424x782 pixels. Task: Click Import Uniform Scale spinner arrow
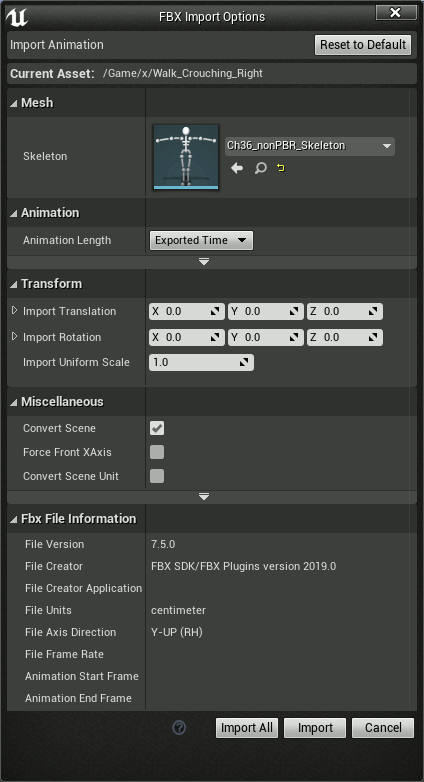coord(244,363)
